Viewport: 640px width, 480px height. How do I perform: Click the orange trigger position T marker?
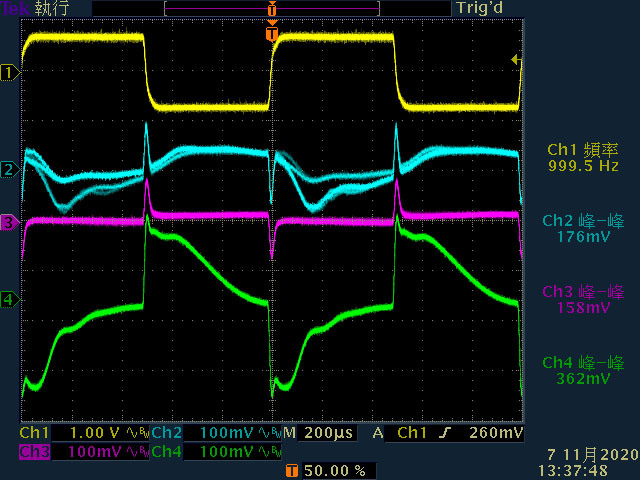(x=272, y=33)
